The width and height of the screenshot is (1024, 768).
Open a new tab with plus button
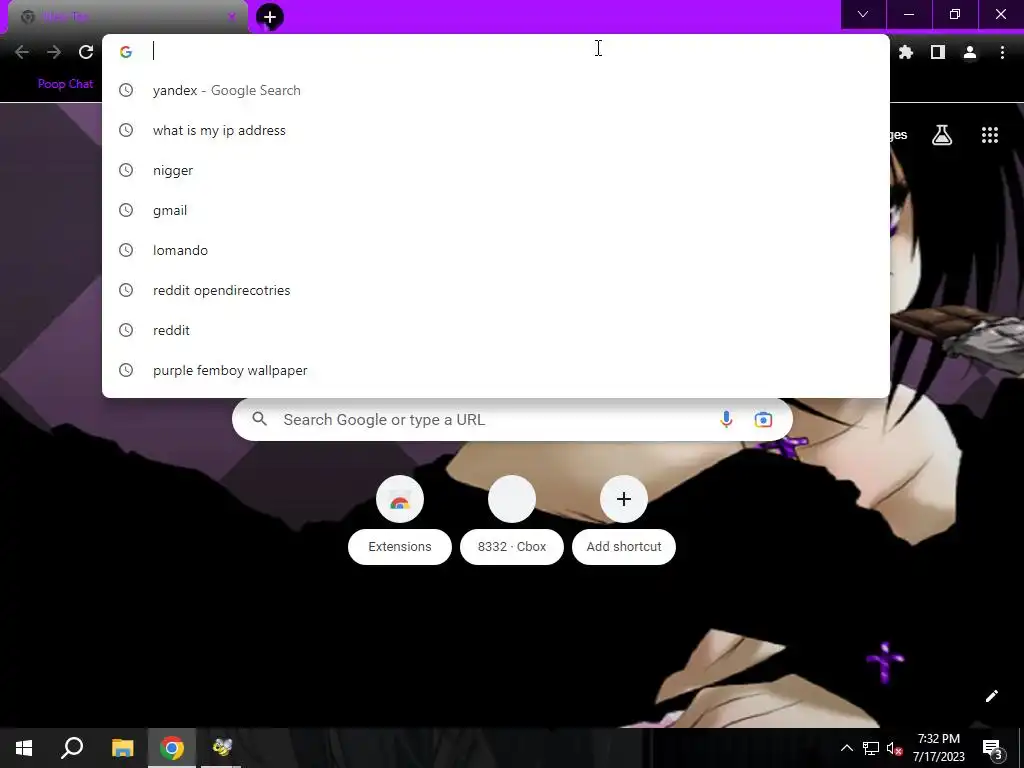270,17
